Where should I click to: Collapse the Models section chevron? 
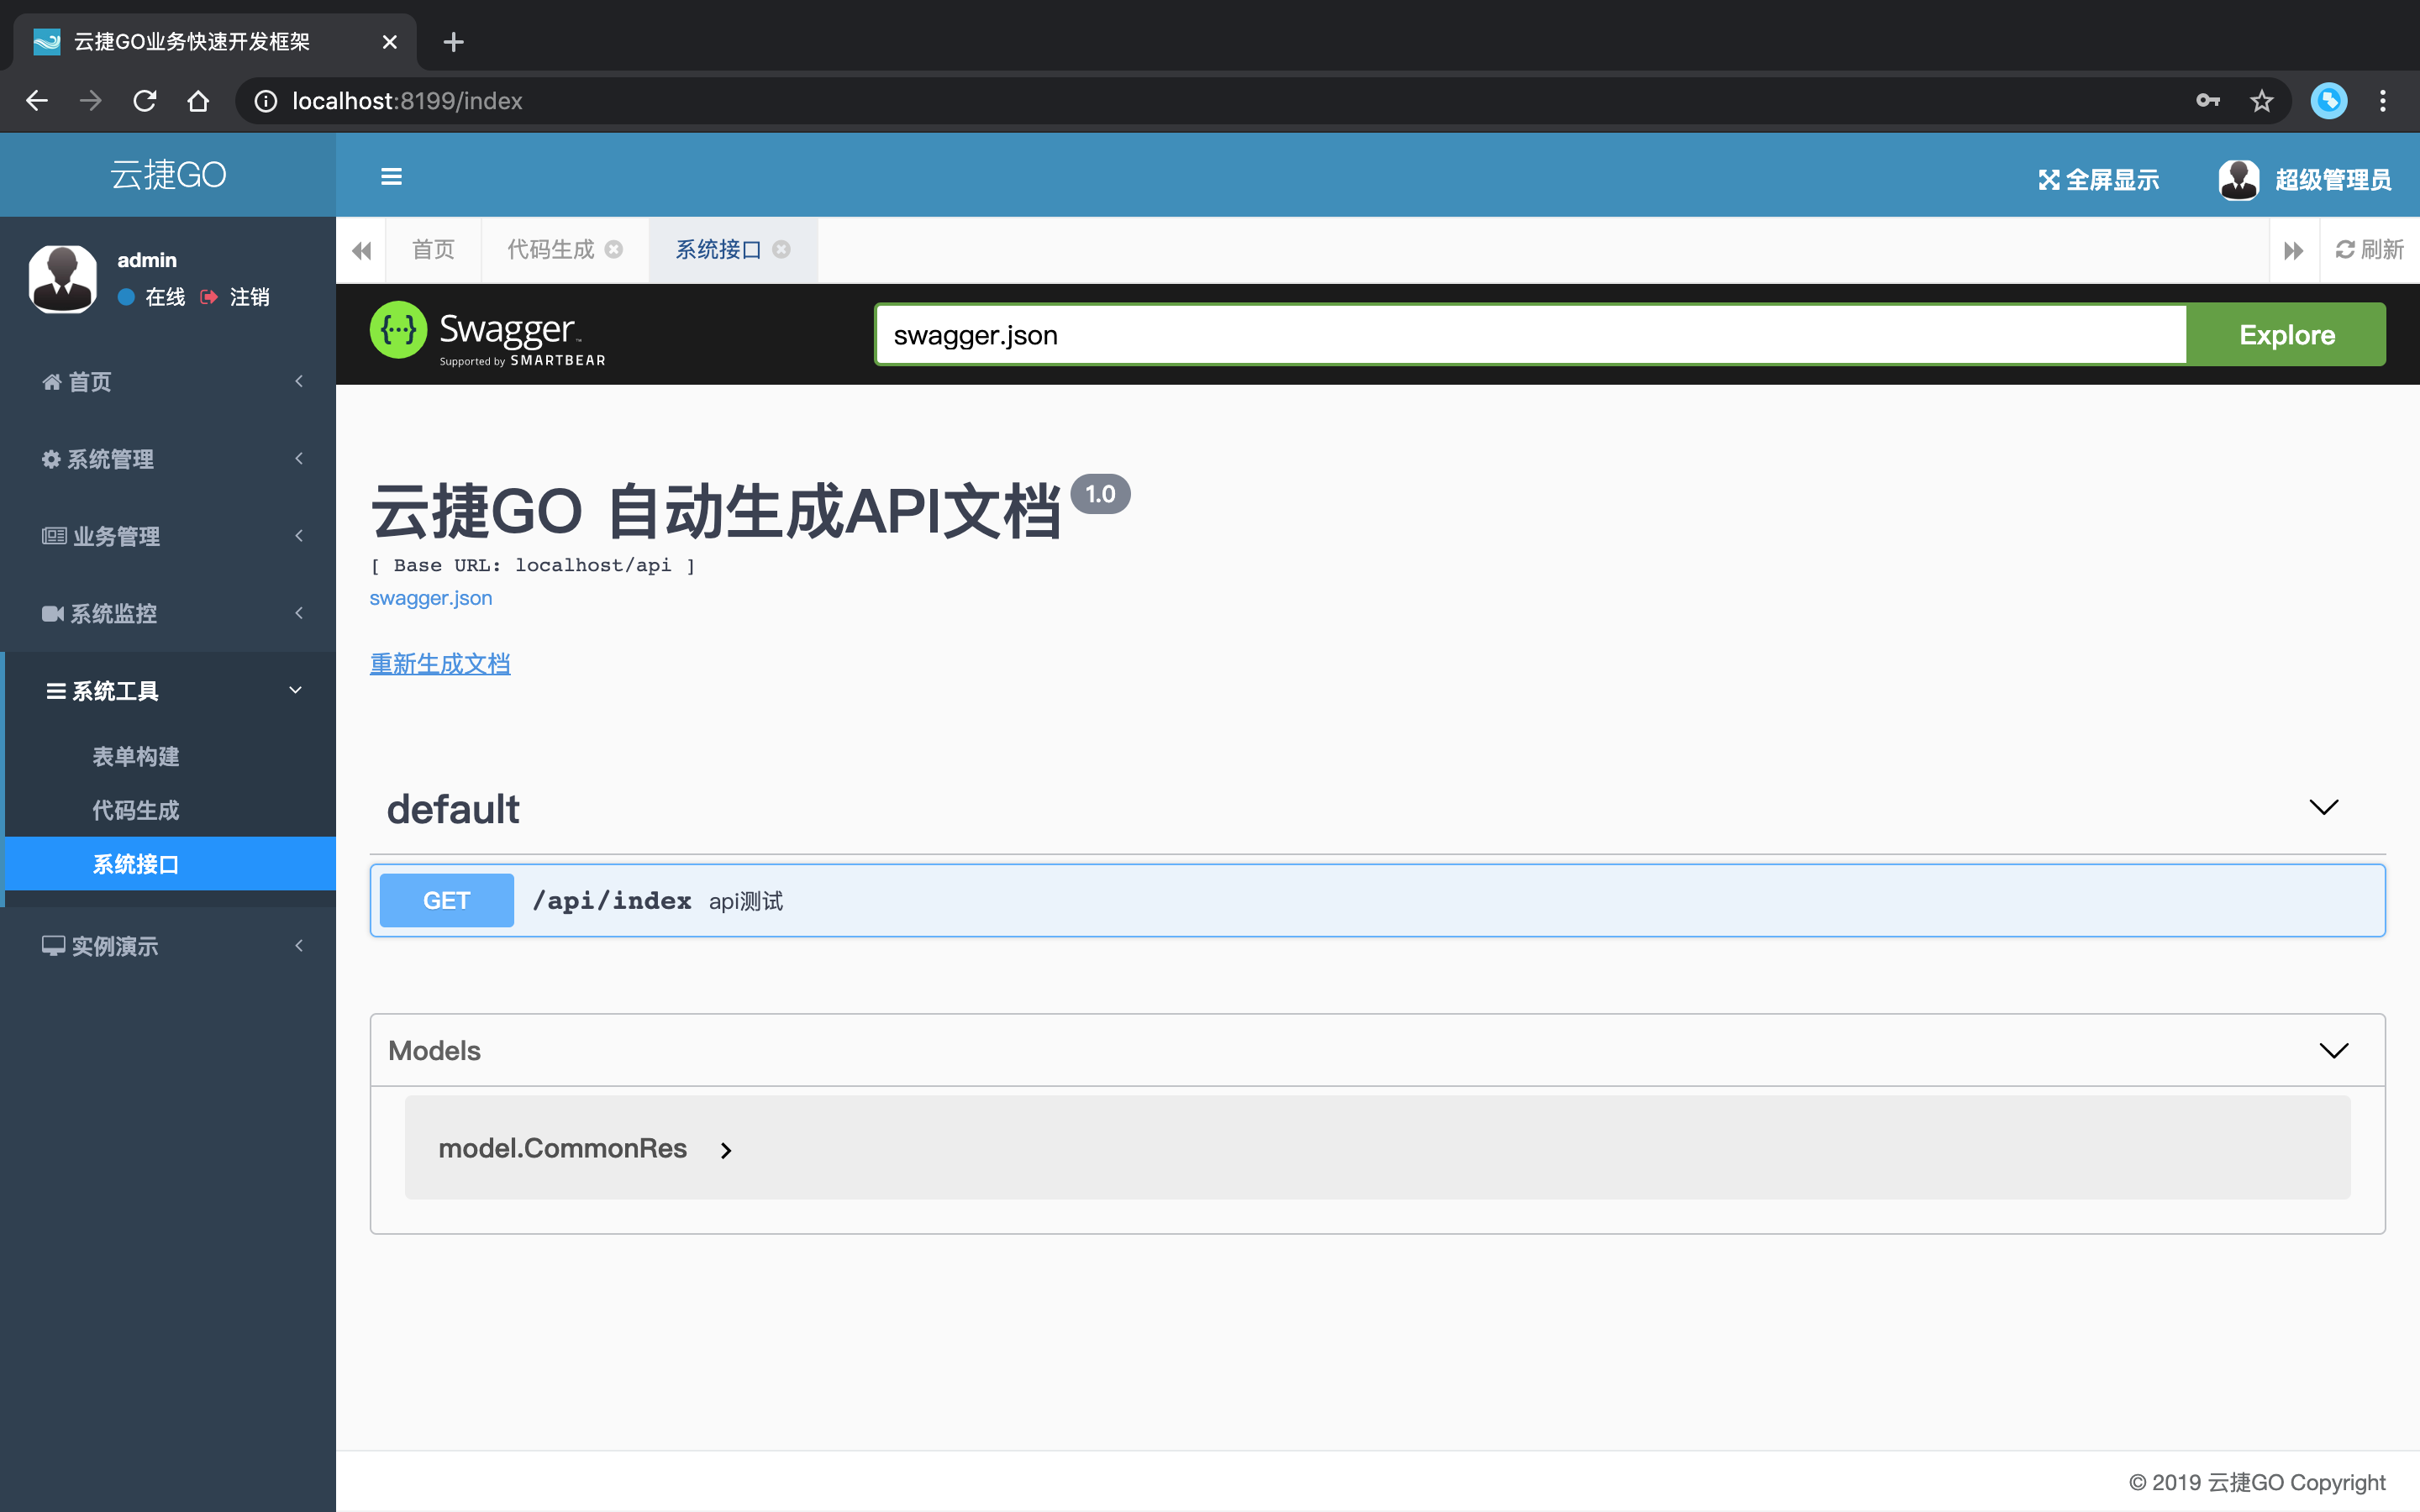(x=2333, y=1051)
